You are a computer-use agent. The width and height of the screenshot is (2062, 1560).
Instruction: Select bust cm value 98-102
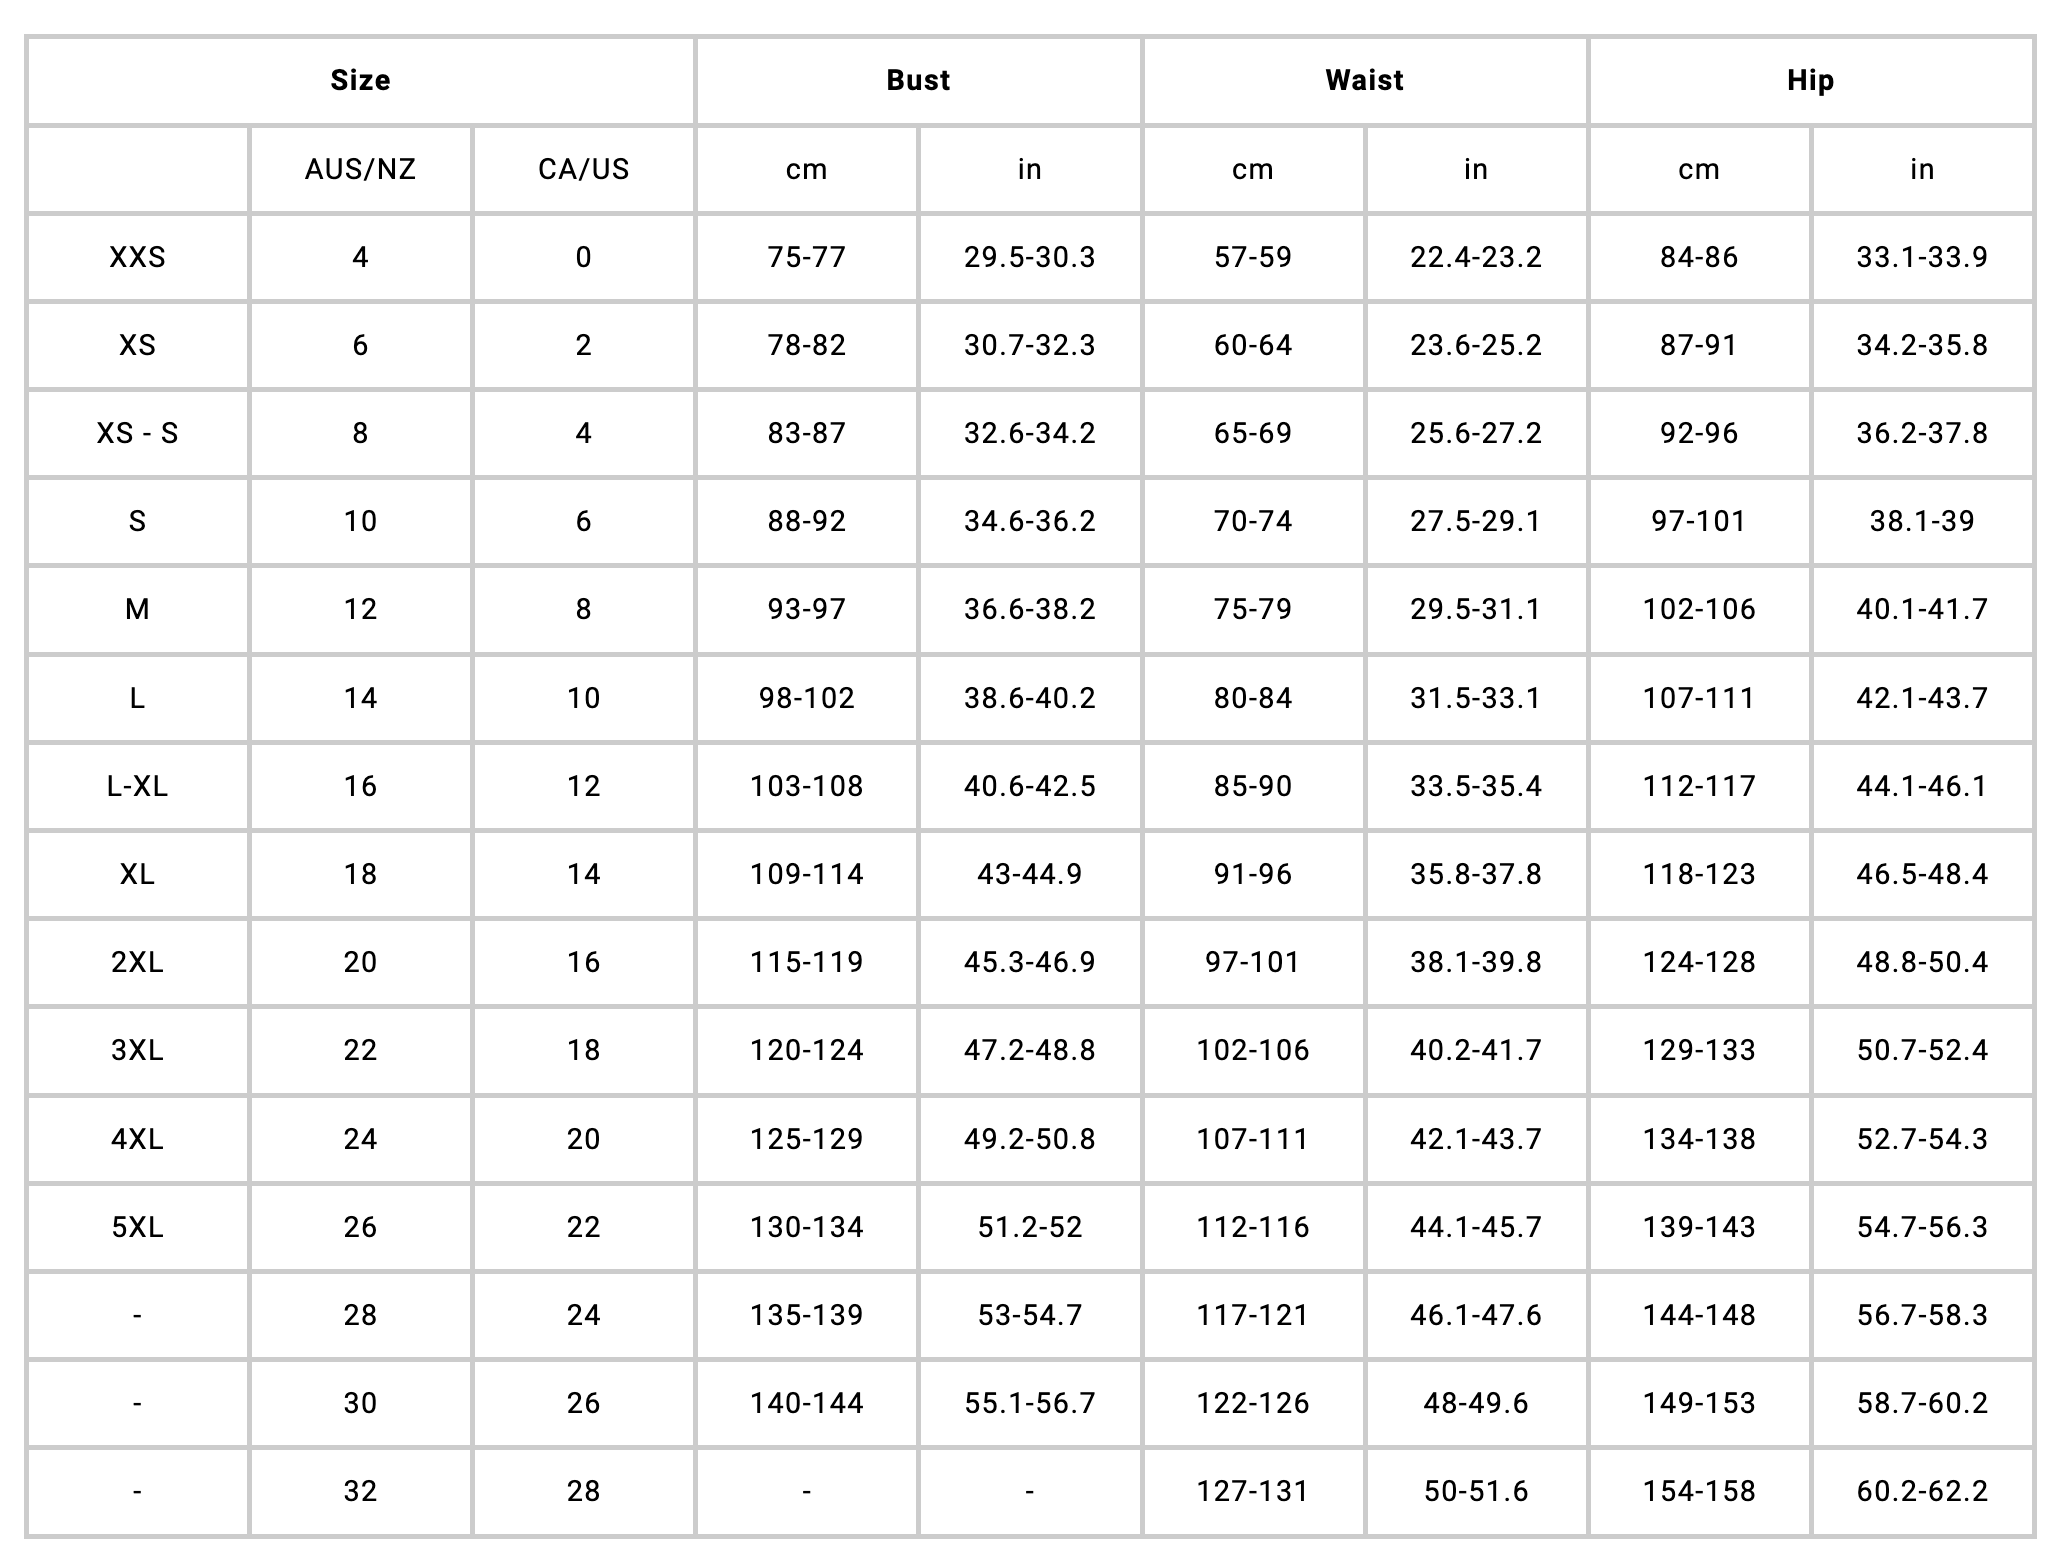coord(807,698)
